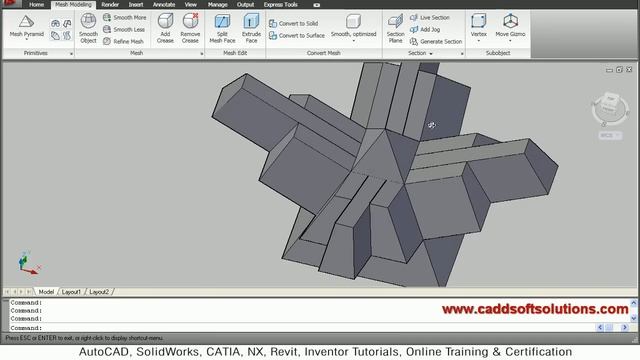Click the Section panel launcher arrow
The width and height of the screenshot is (640, 360).
point(462,53)
